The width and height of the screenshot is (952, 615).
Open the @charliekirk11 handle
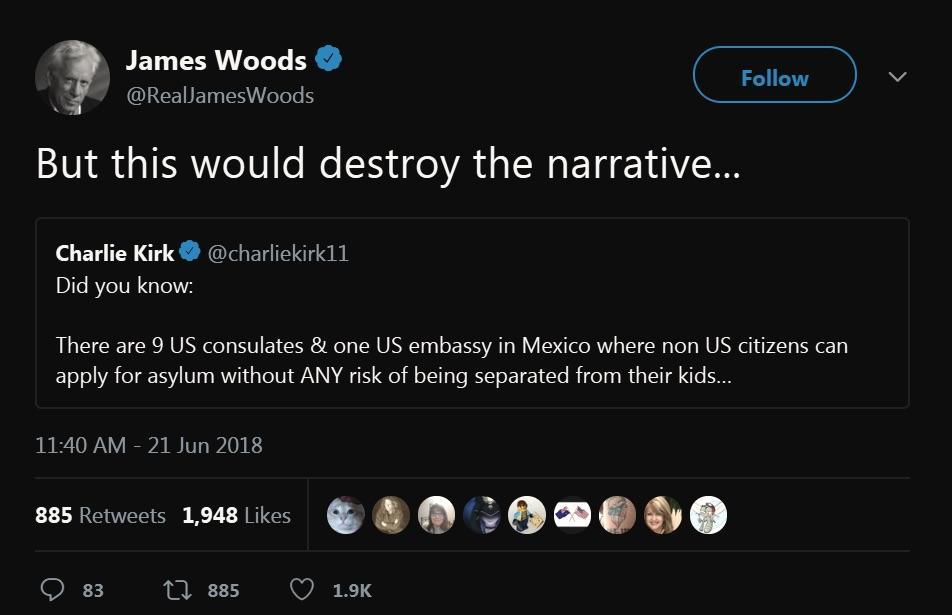click(278, 253)
